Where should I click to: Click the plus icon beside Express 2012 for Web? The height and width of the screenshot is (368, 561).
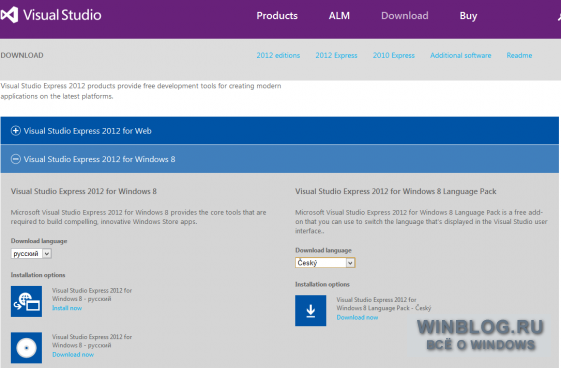(x=16, y=131)
